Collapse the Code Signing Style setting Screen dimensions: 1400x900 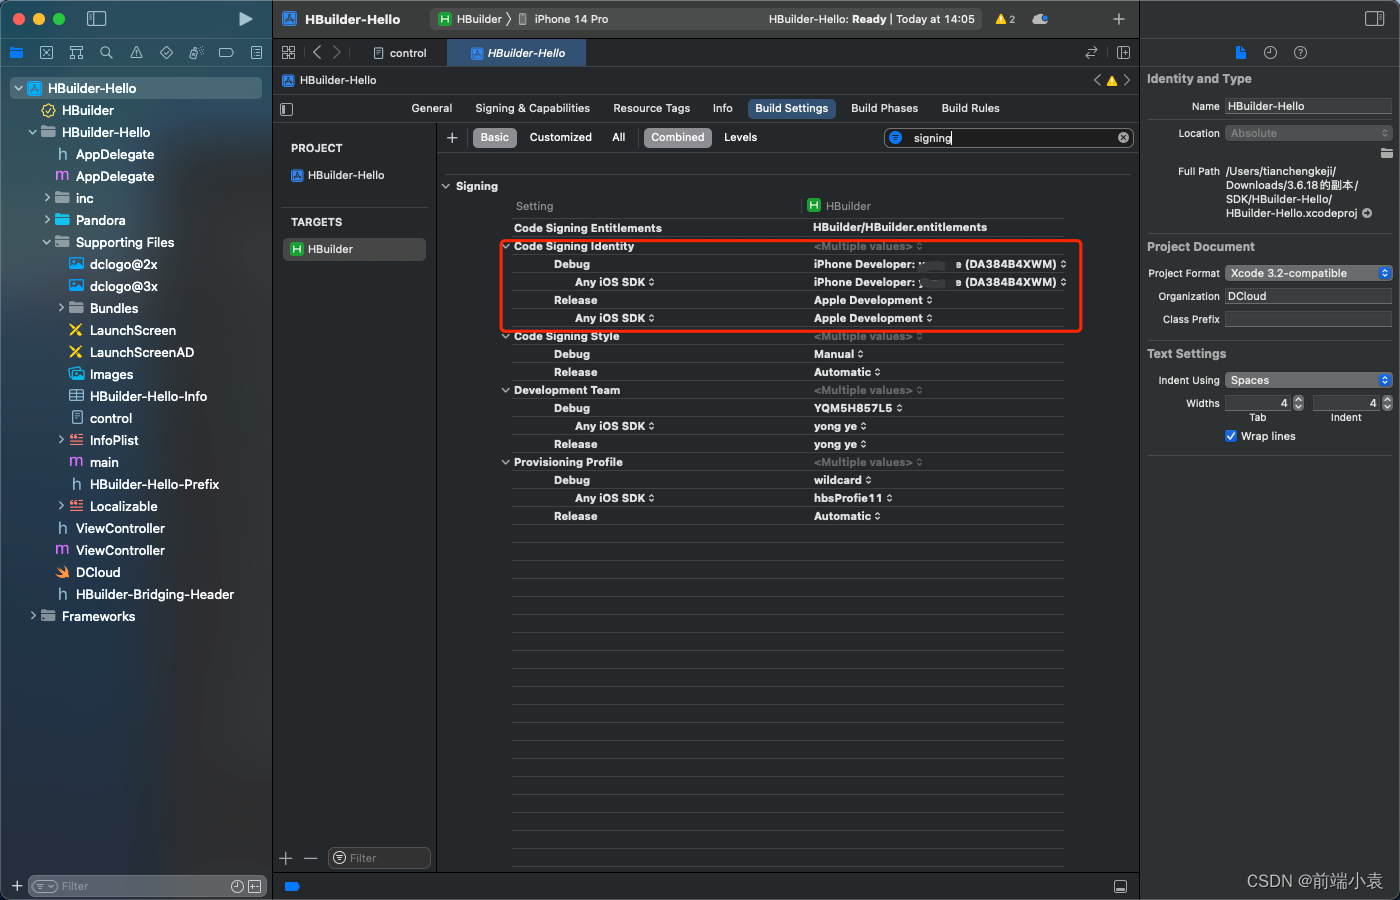[x=506, y=336]
